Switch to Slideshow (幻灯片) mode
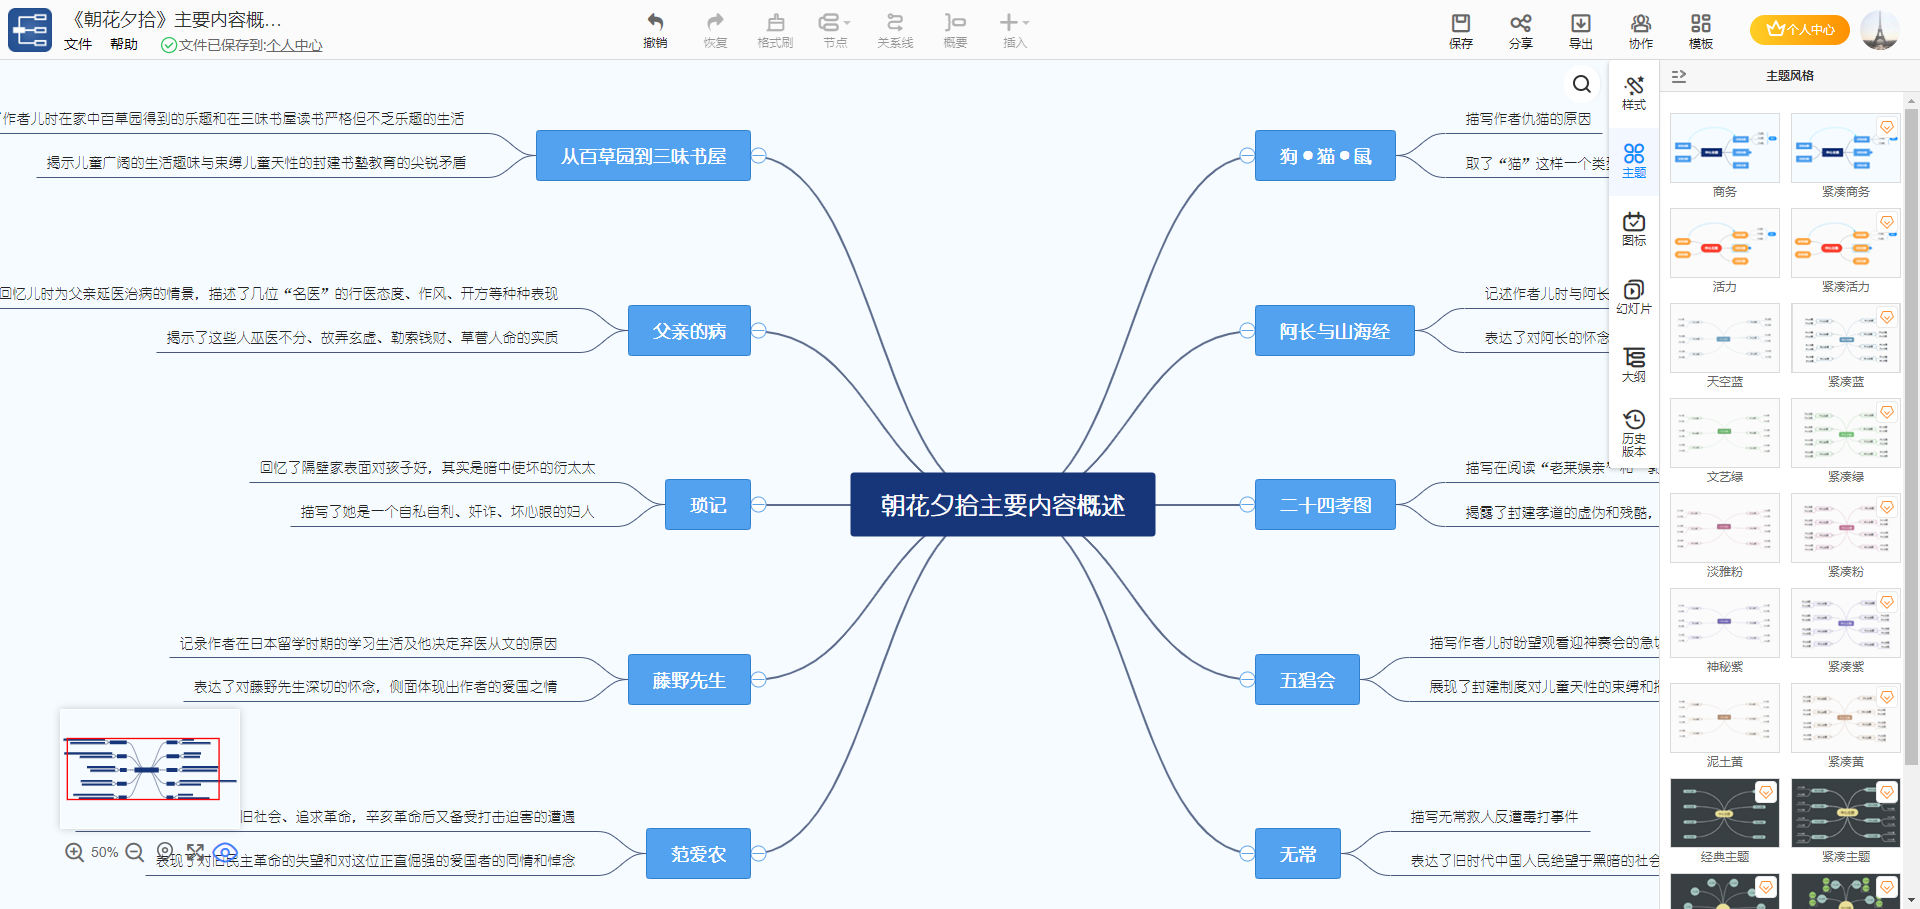This screenshot has width=1920, height=909. click(1634, 297)
